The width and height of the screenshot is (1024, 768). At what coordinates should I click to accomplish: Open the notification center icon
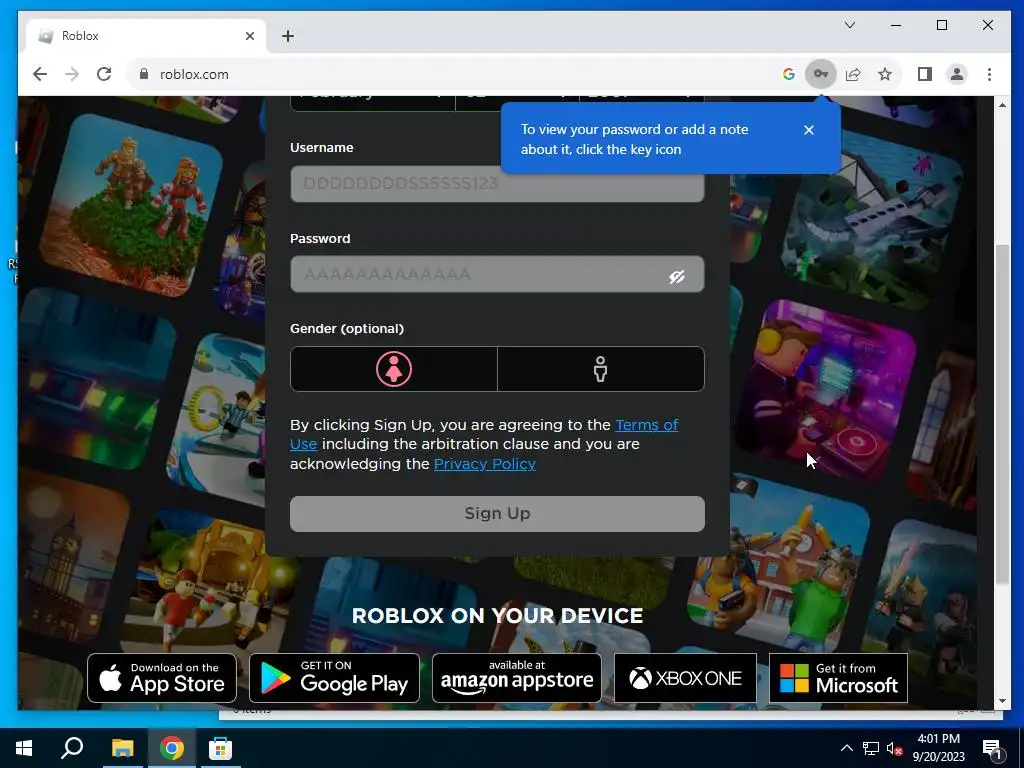(992, 748)
